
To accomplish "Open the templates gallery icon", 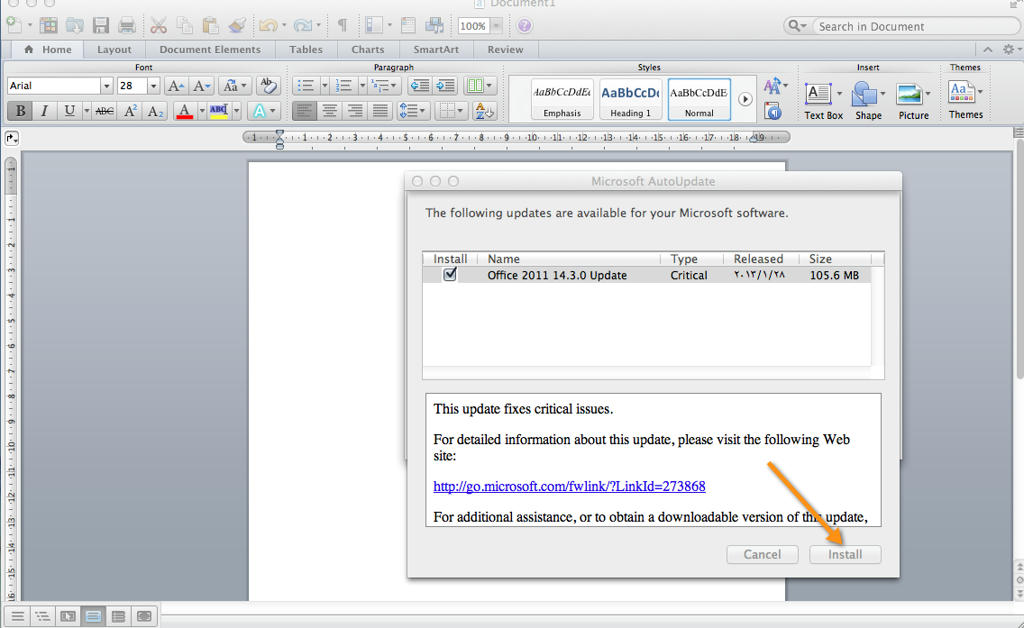I will pos(48,25).
